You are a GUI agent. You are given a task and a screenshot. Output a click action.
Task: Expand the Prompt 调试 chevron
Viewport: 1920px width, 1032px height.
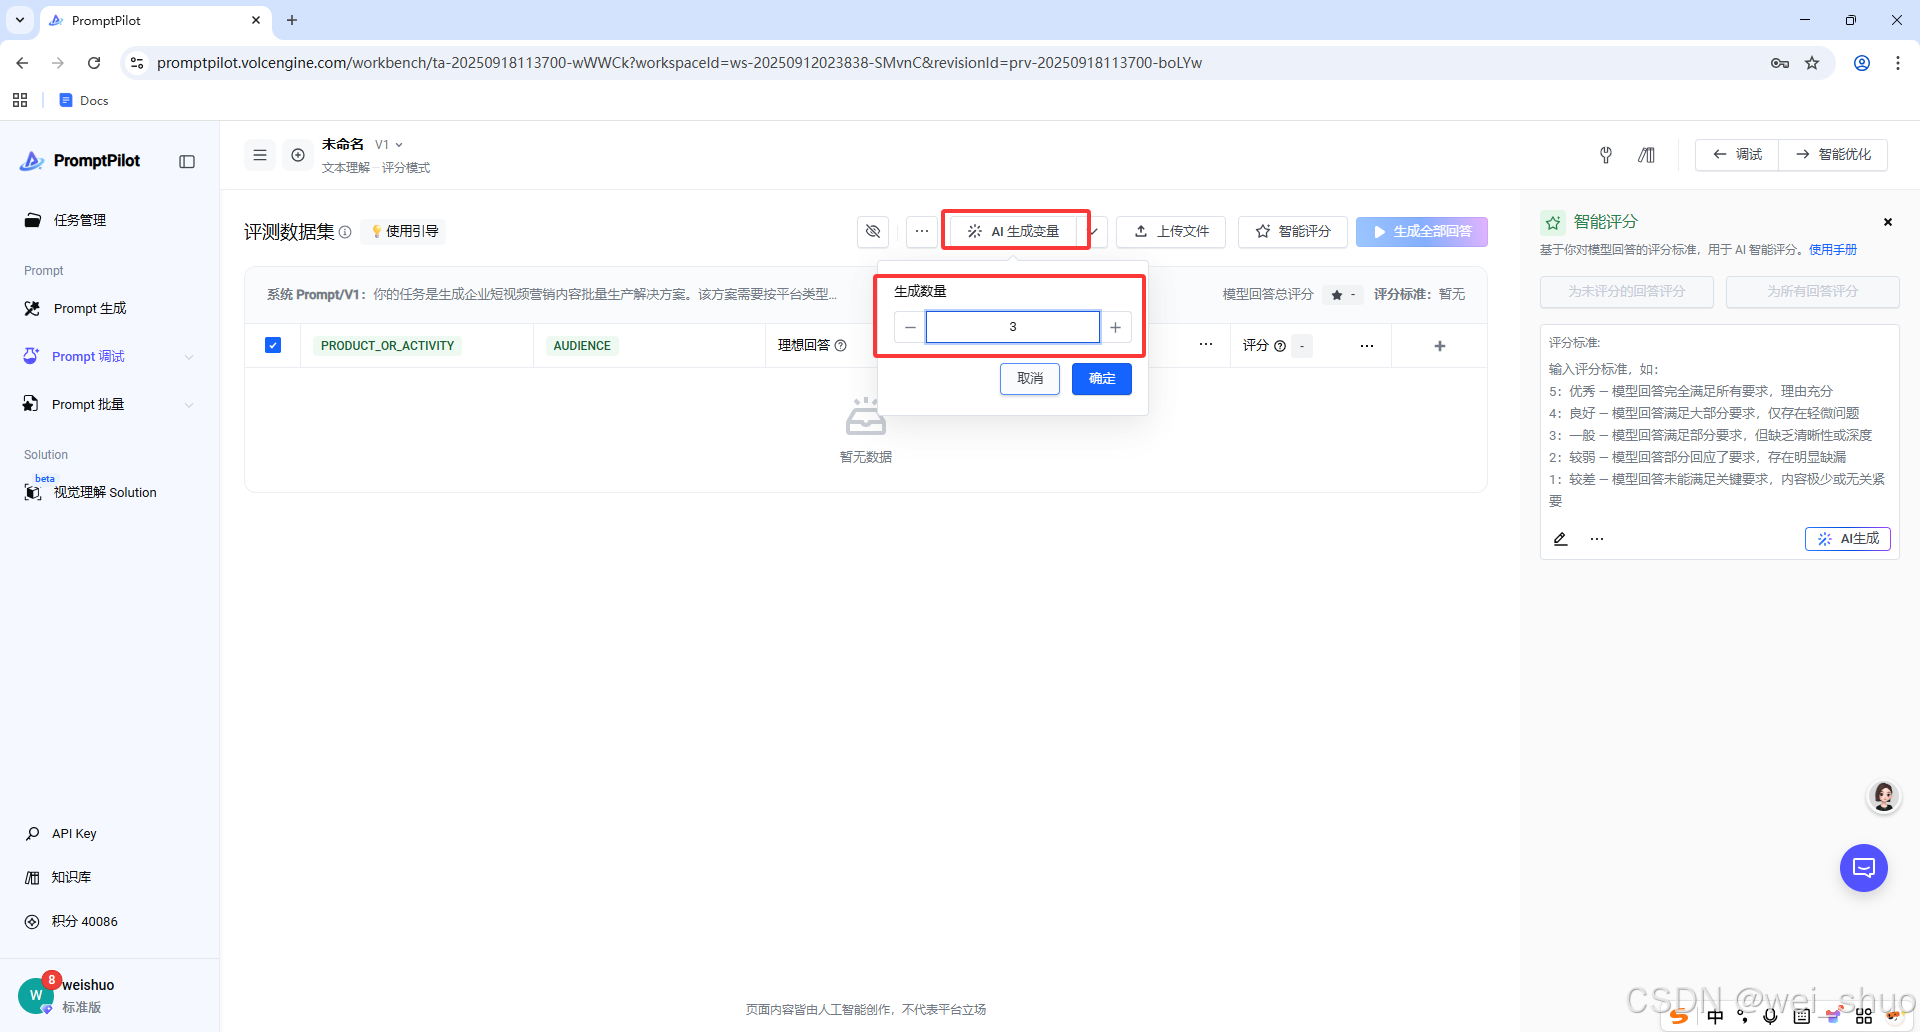(189, 357)
